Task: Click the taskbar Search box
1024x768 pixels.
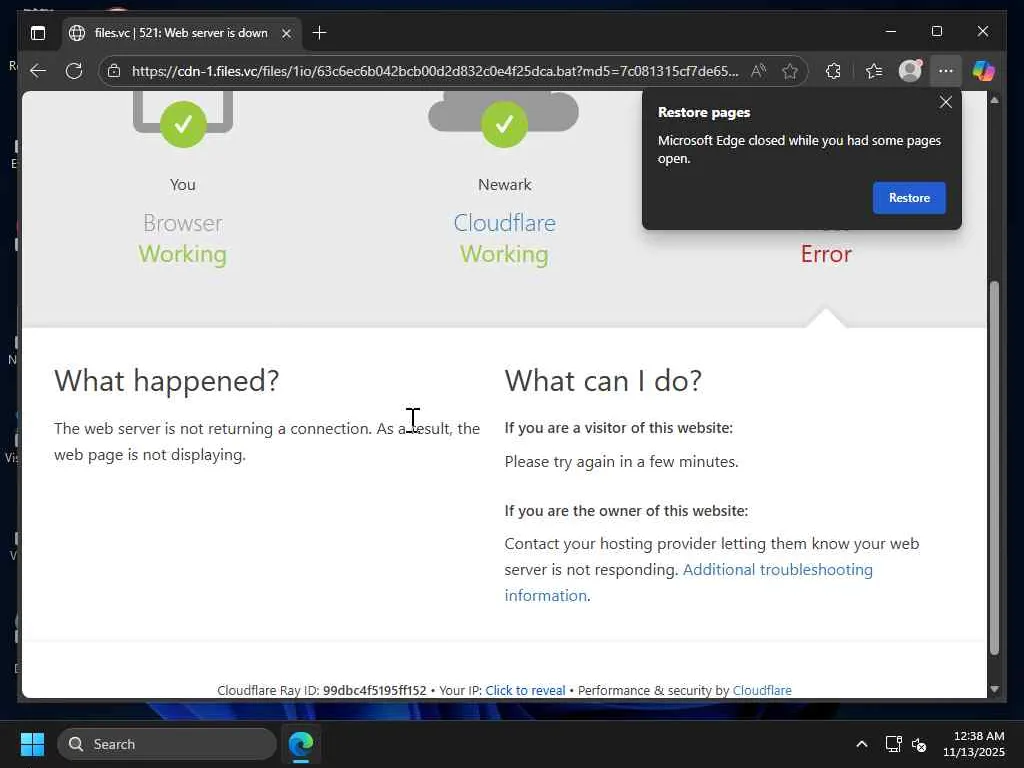Action: tap(167, 744)
